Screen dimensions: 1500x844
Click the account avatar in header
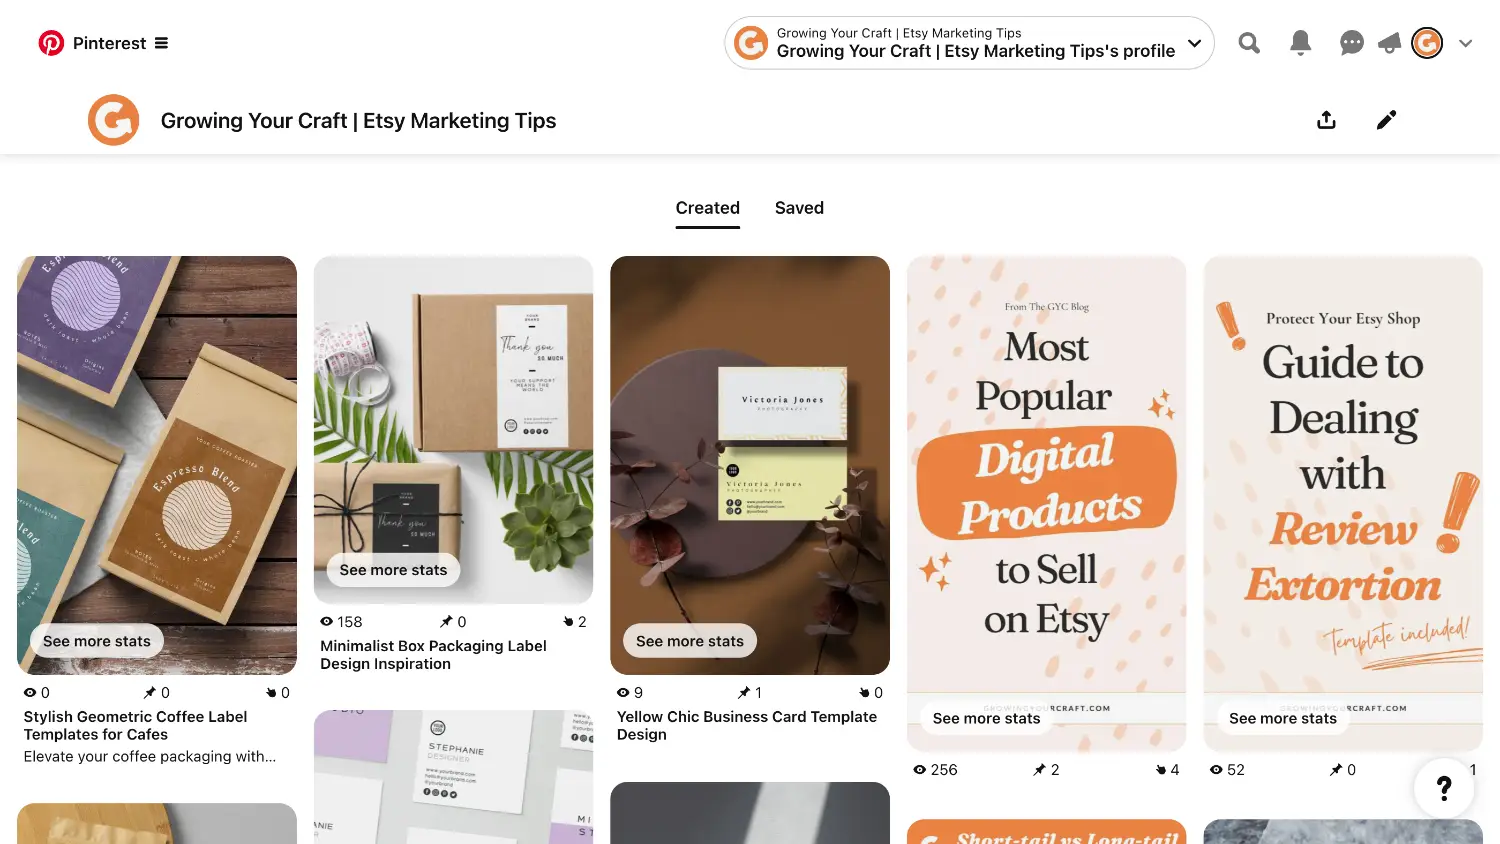(1427, 43)
